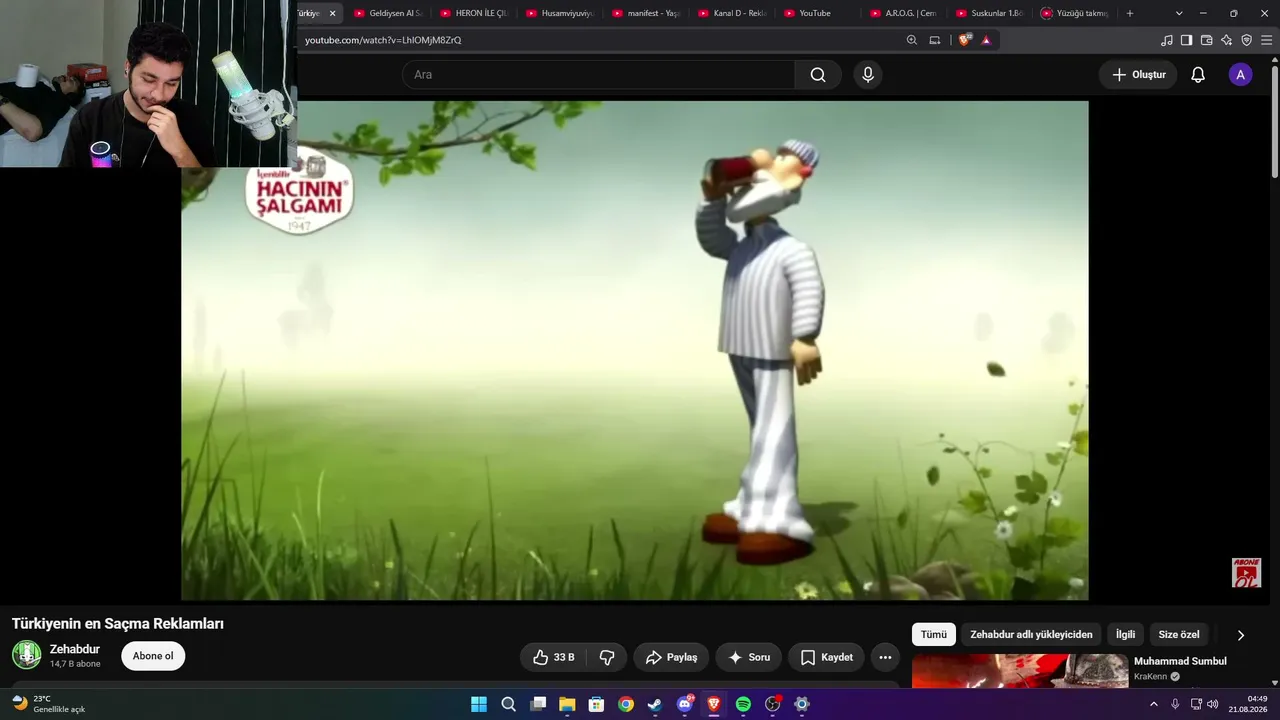Click the taskbar microphone tray icon
The width and height of the screenshot is (1280, 720).
[x=1175, y=704]
